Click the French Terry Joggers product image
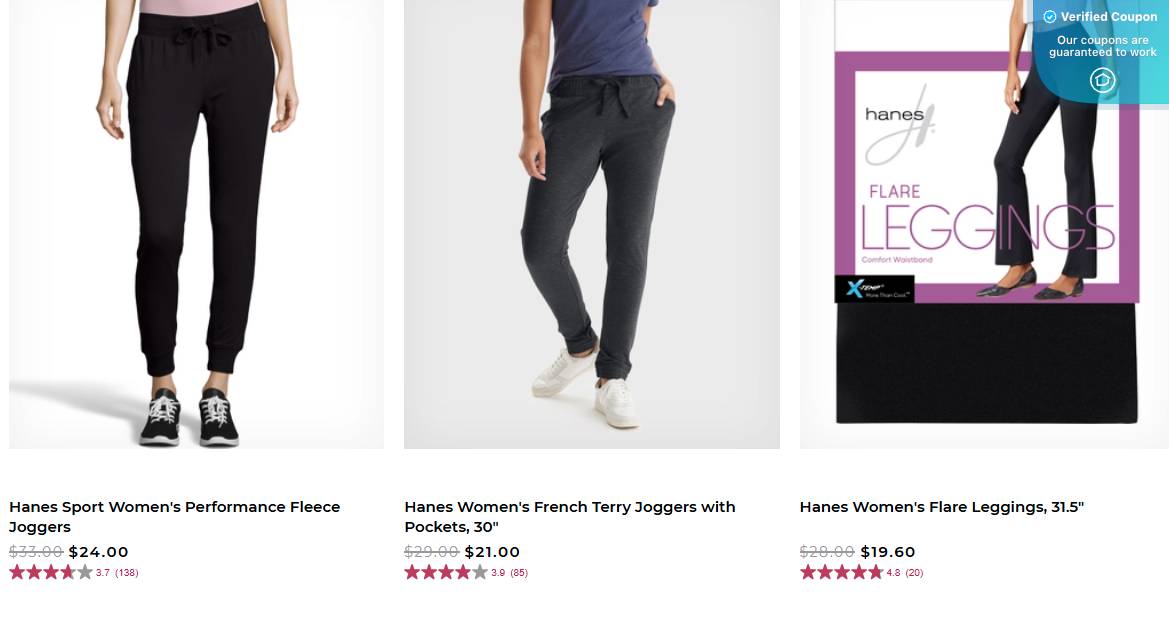1169x625 pixels. point(591,223)
